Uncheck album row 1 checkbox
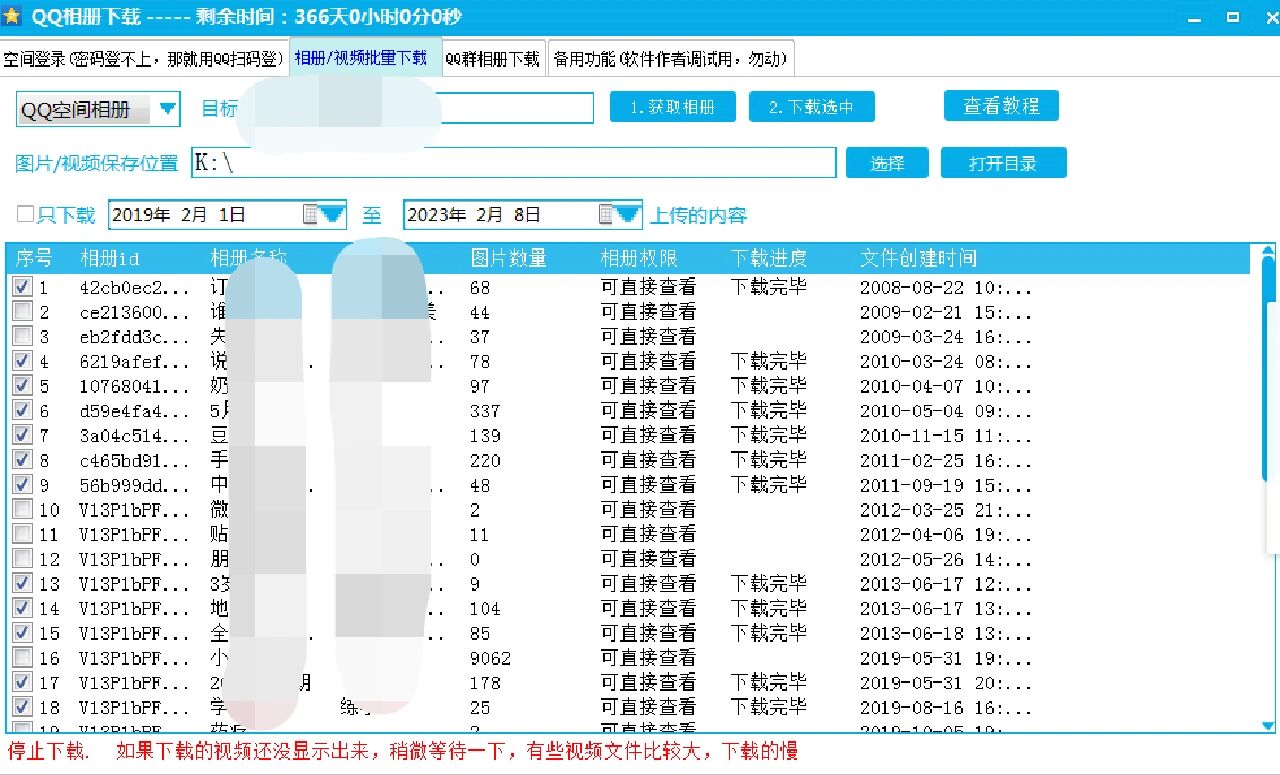1280x775 pixels. (22, 287)
